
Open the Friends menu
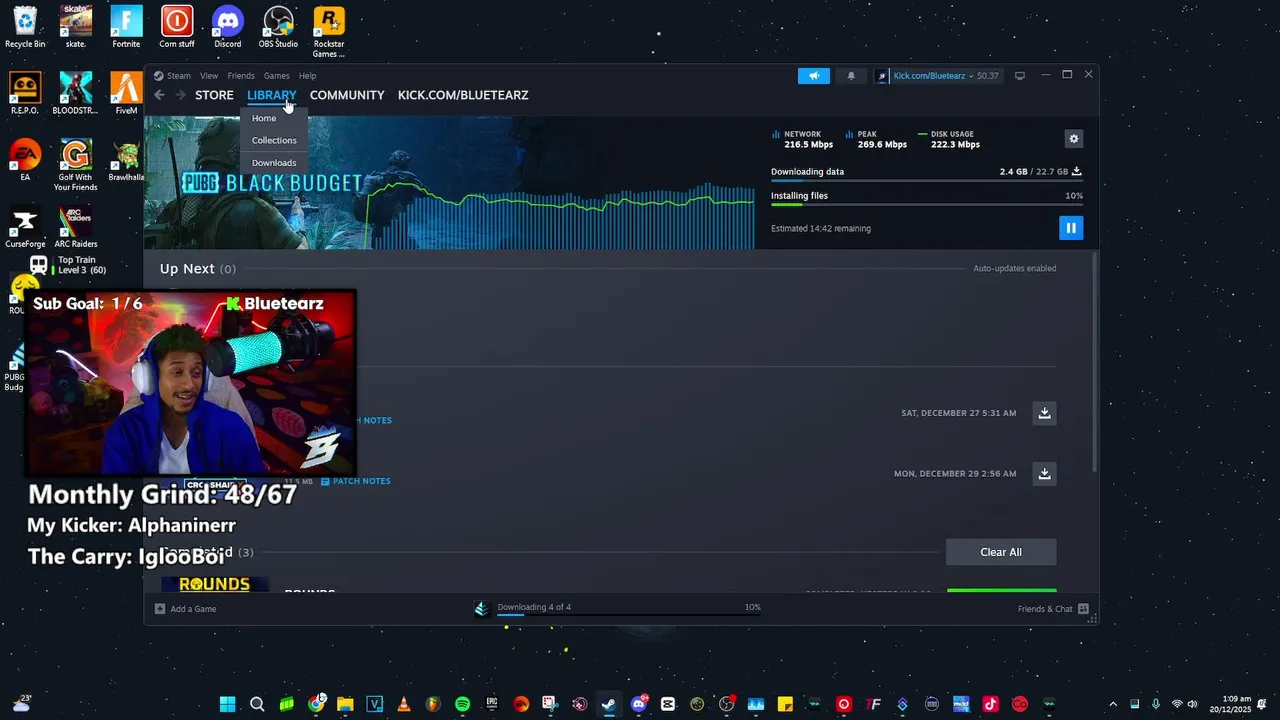241,76
